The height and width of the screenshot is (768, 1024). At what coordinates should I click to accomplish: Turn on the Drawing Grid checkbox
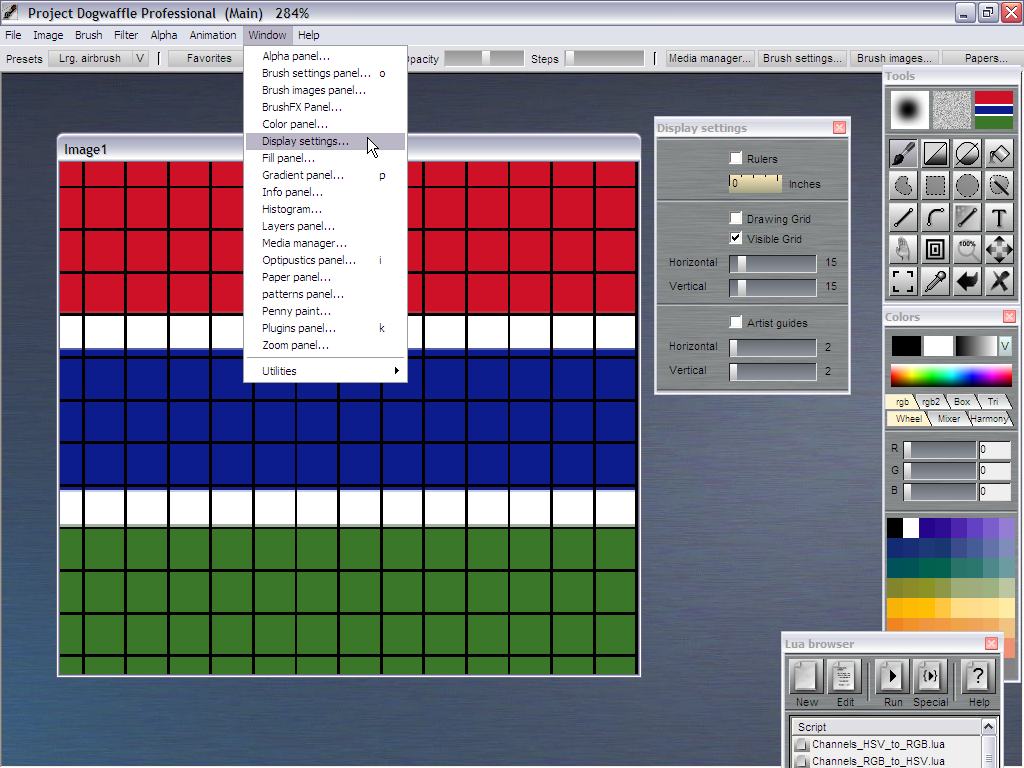click(x=736, y=218)
